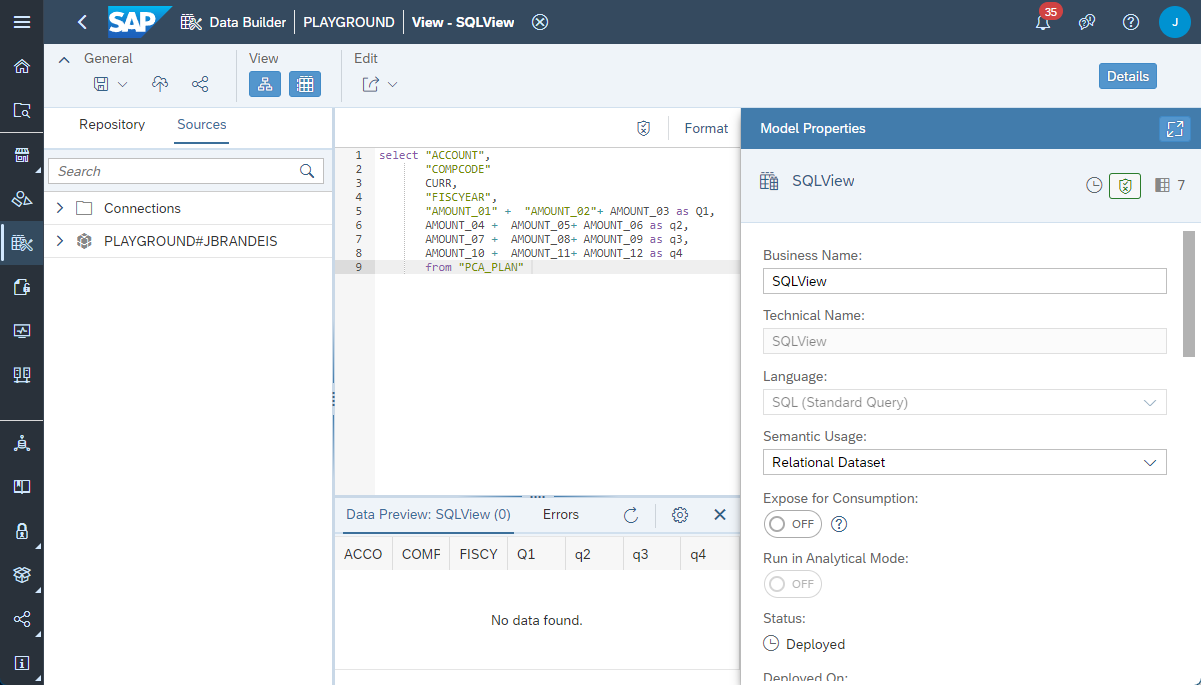Open the Export dropdown arrow
The image size is (1201, 685).
[x=392, y=85]
